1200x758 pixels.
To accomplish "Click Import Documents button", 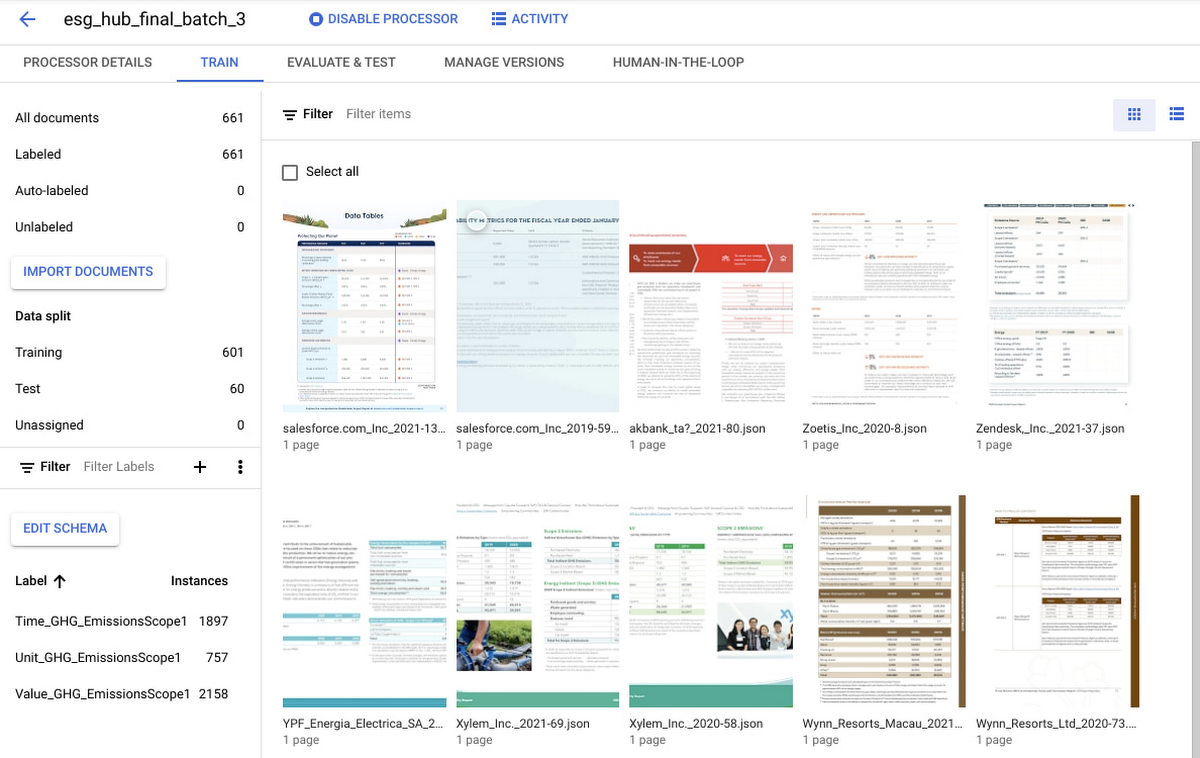I will pos(88,272).
